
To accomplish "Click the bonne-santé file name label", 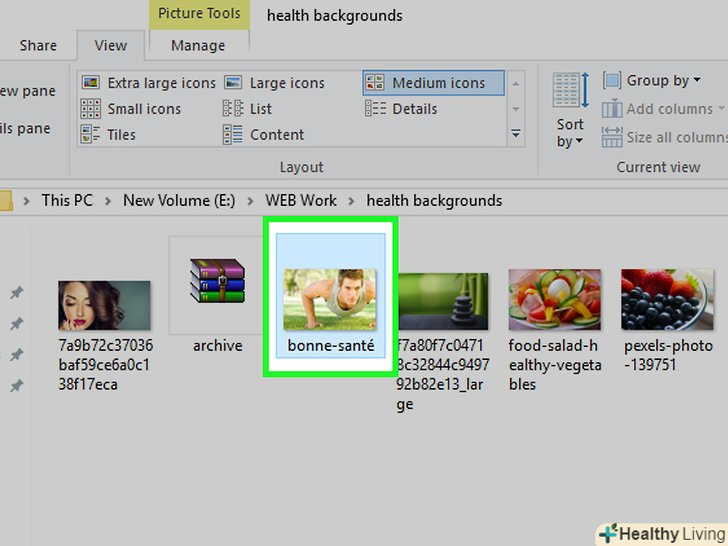I will 331,346.
